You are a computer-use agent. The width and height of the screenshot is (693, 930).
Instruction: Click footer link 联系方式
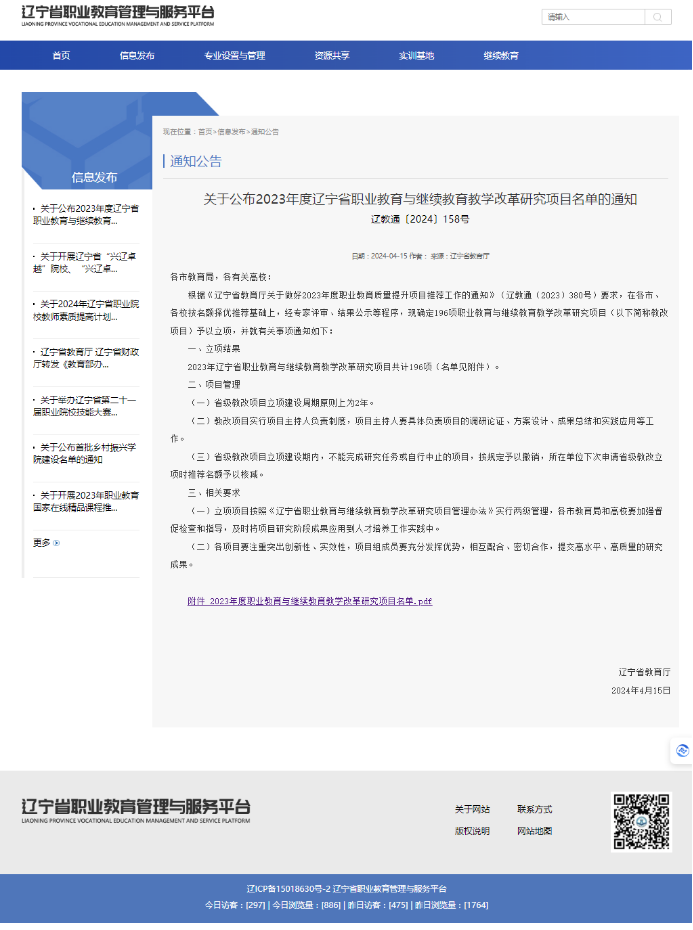click(534, 809)
